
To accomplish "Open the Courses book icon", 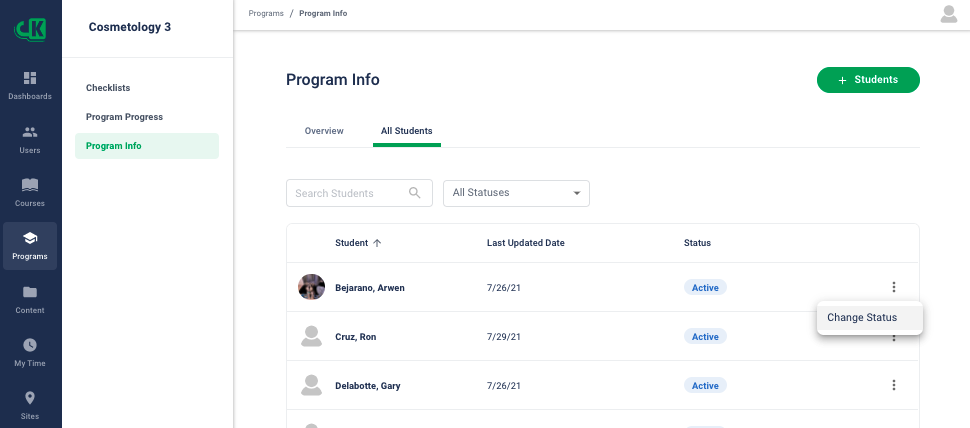I will [x=30, y=185].
